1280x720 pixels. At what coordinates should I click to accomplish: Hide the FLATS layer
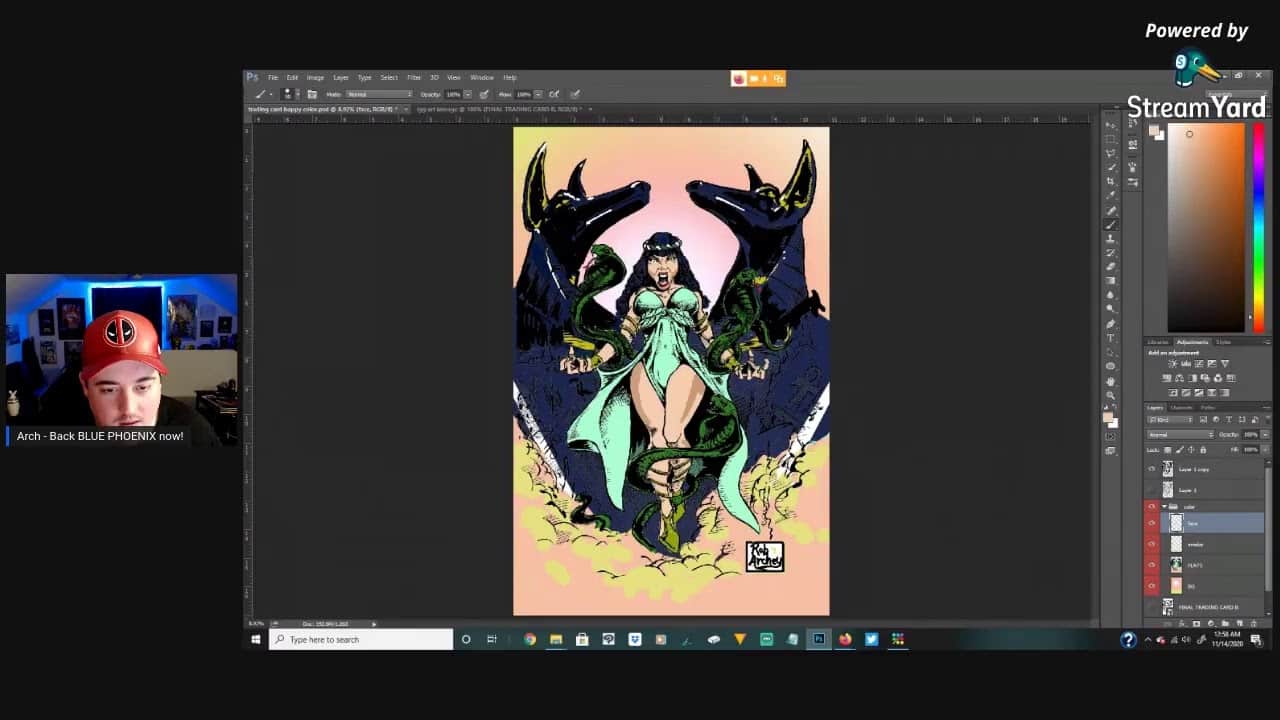pos(1151,565)
